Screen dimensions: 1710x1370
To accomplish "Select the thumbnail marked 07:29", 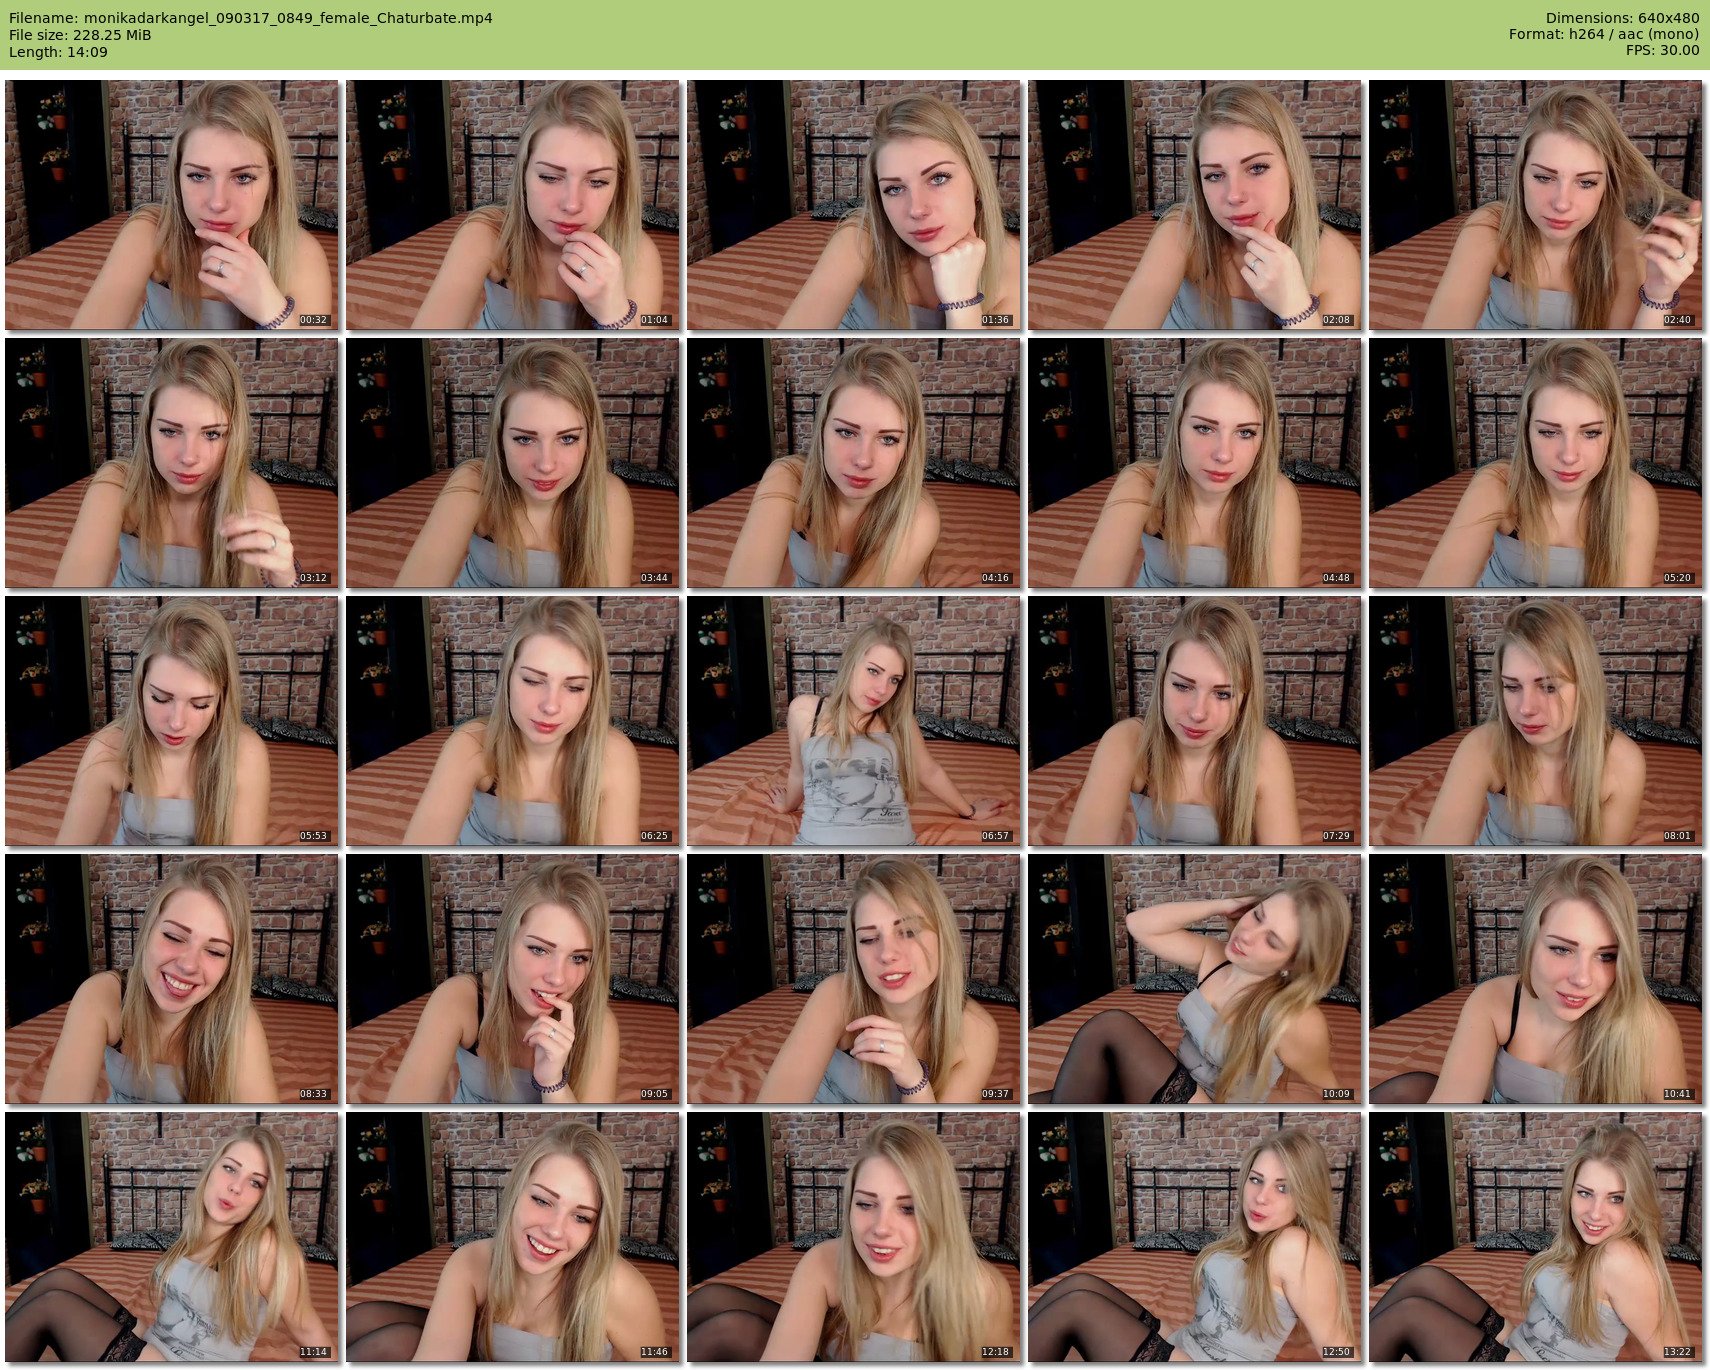I will [x=1195, y=721].
